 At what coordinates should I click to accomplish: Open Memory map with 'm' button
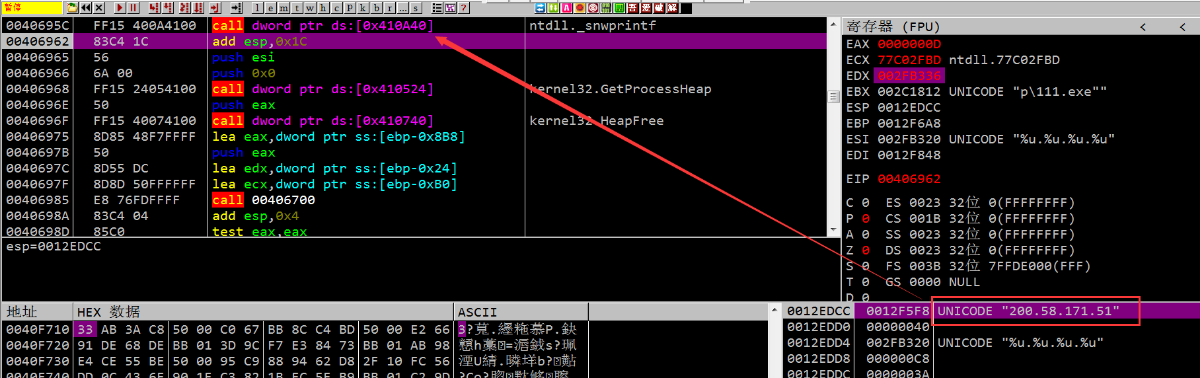[x=283, y=8]
